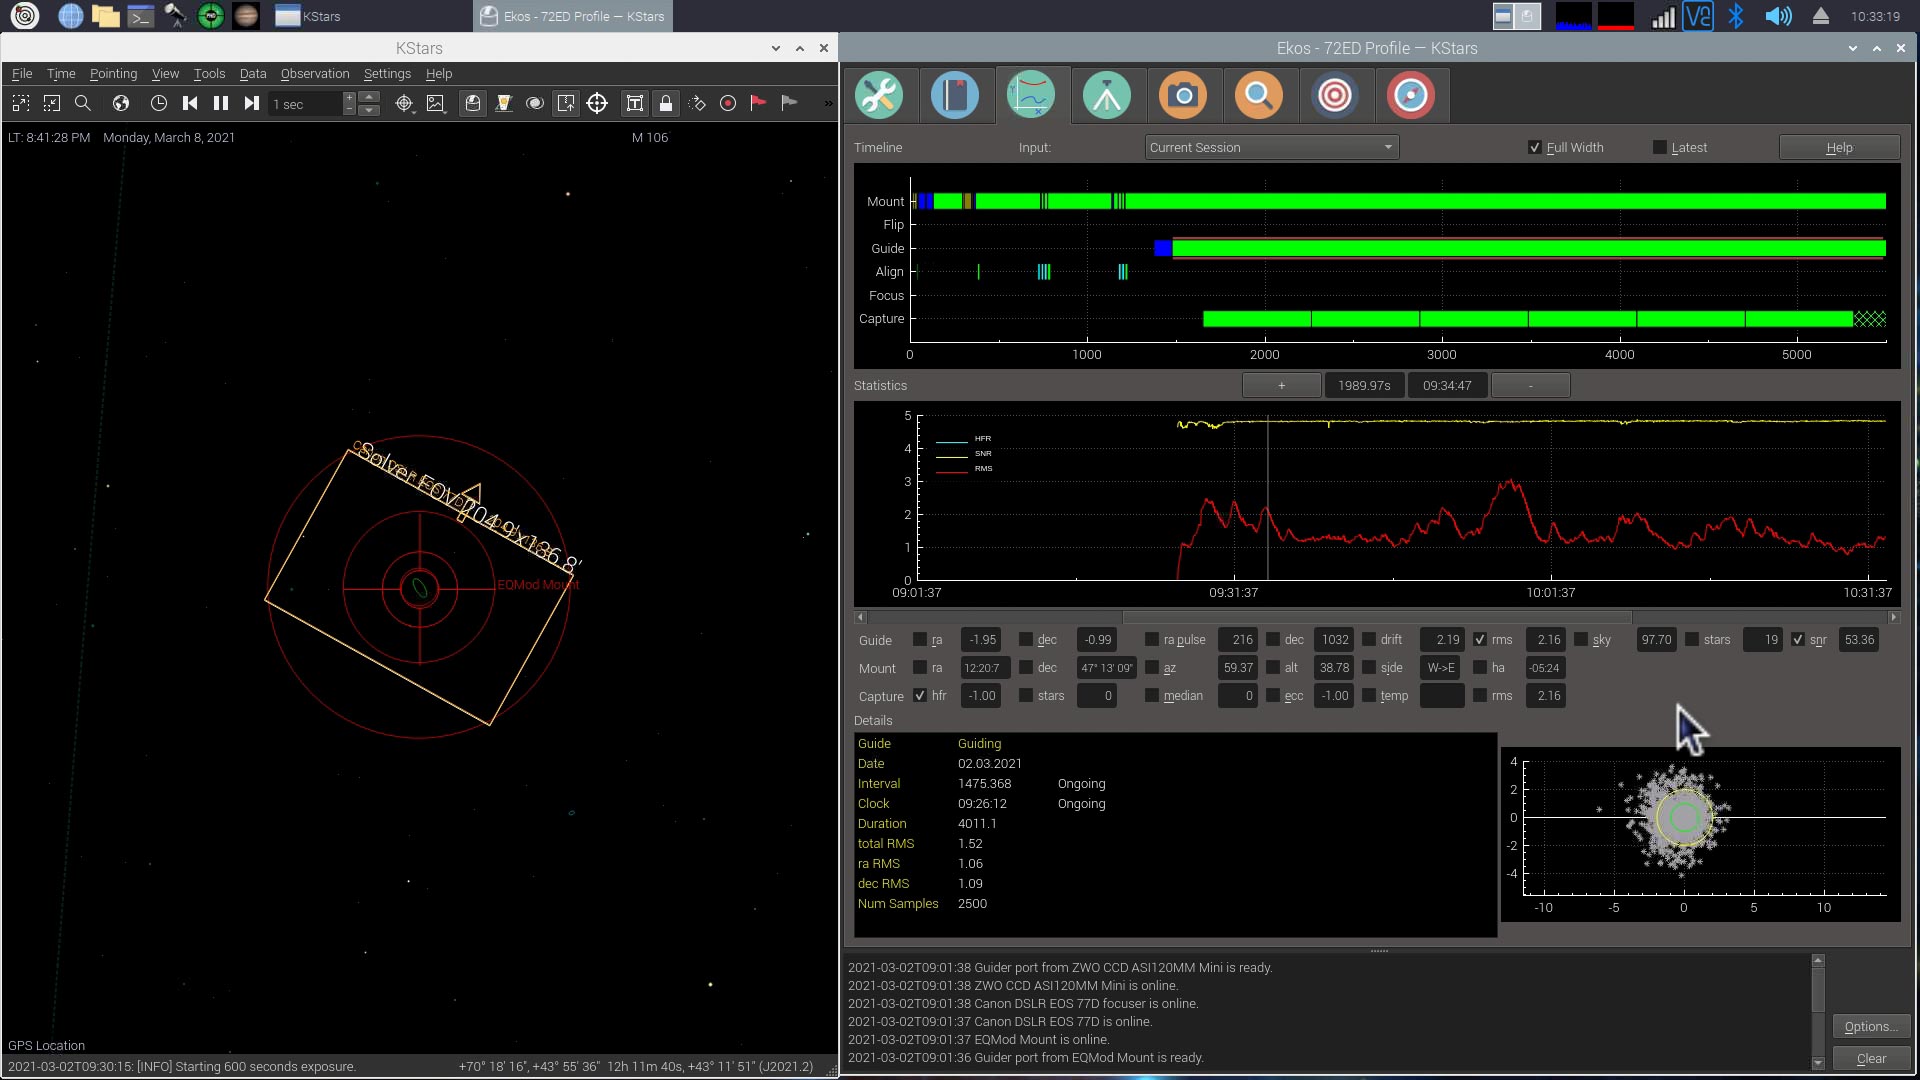Open the log Options button
1920x1080 pixels.
pos(1871,1027)
